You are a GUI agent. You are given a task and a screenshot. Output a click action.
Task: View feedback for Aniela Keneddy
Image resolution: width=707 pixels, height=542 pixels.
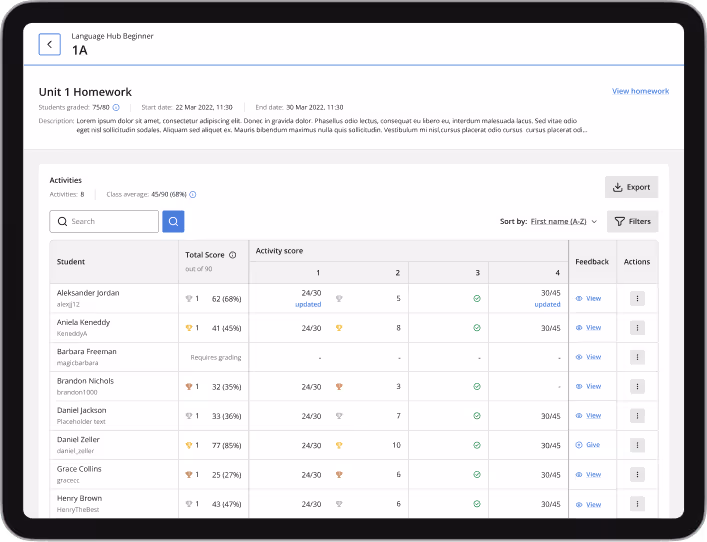[588, 328]
